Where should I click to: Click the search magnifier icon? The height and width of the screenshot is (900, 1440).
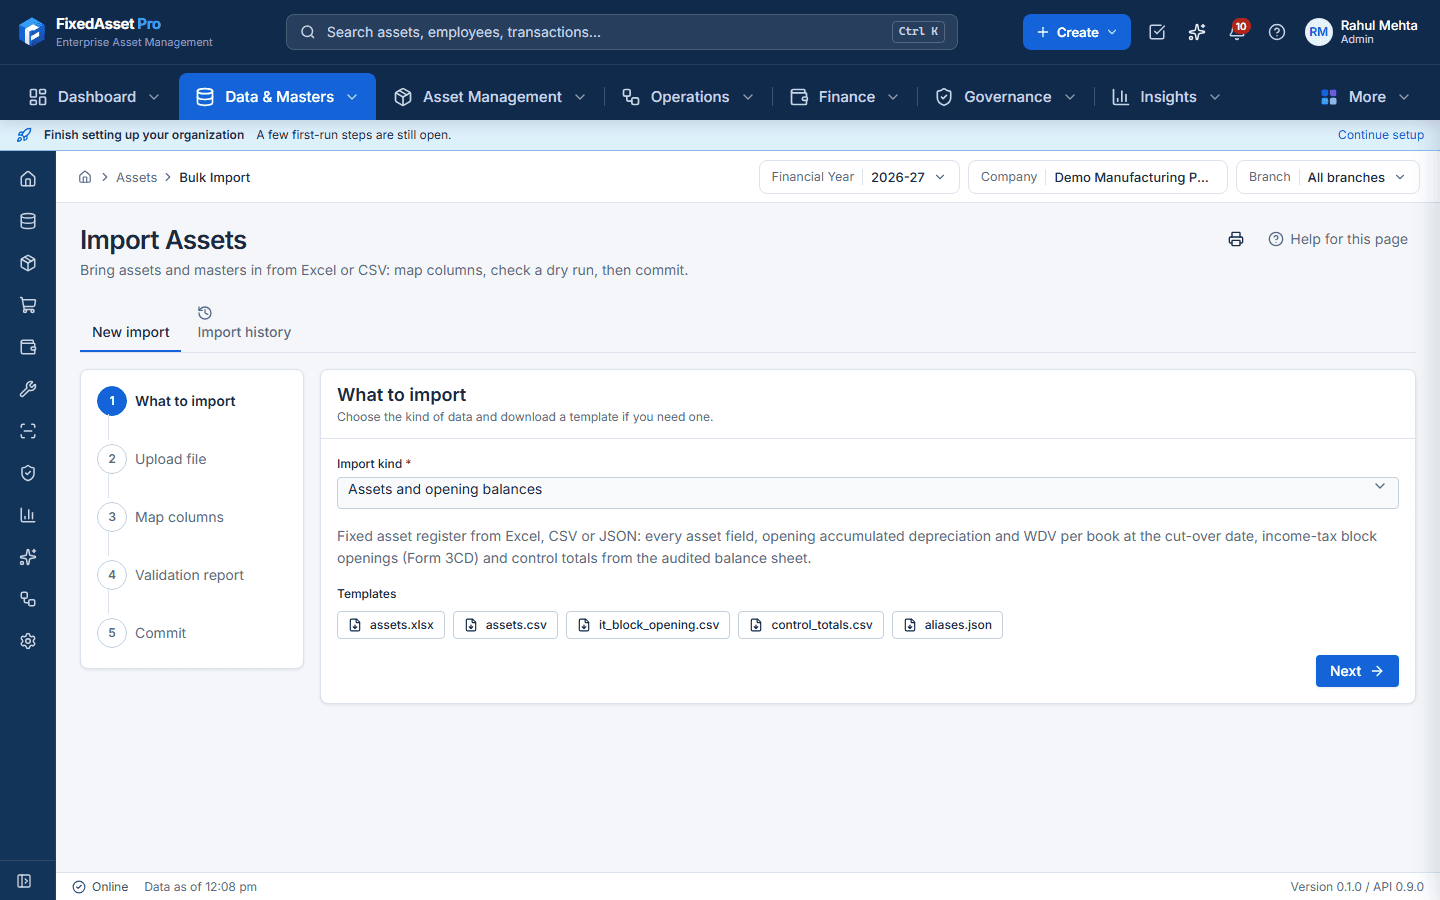tap(308, 32)
